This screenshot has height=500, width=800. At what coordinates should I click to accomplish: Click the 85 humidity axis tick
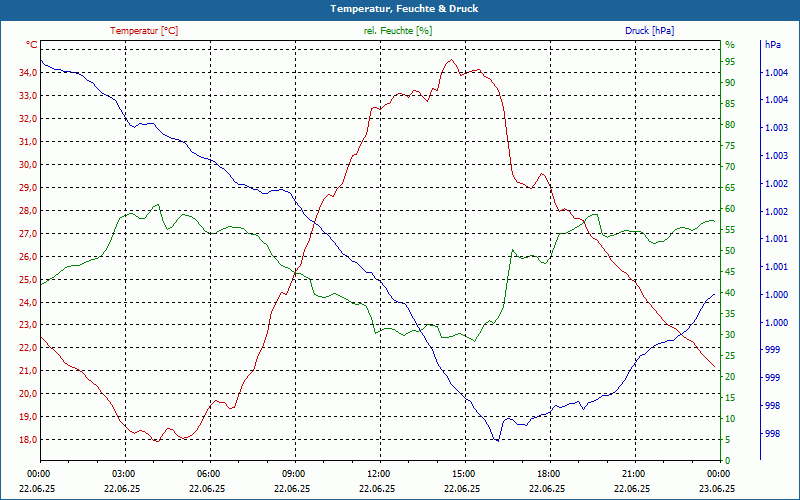pos(730,104)
